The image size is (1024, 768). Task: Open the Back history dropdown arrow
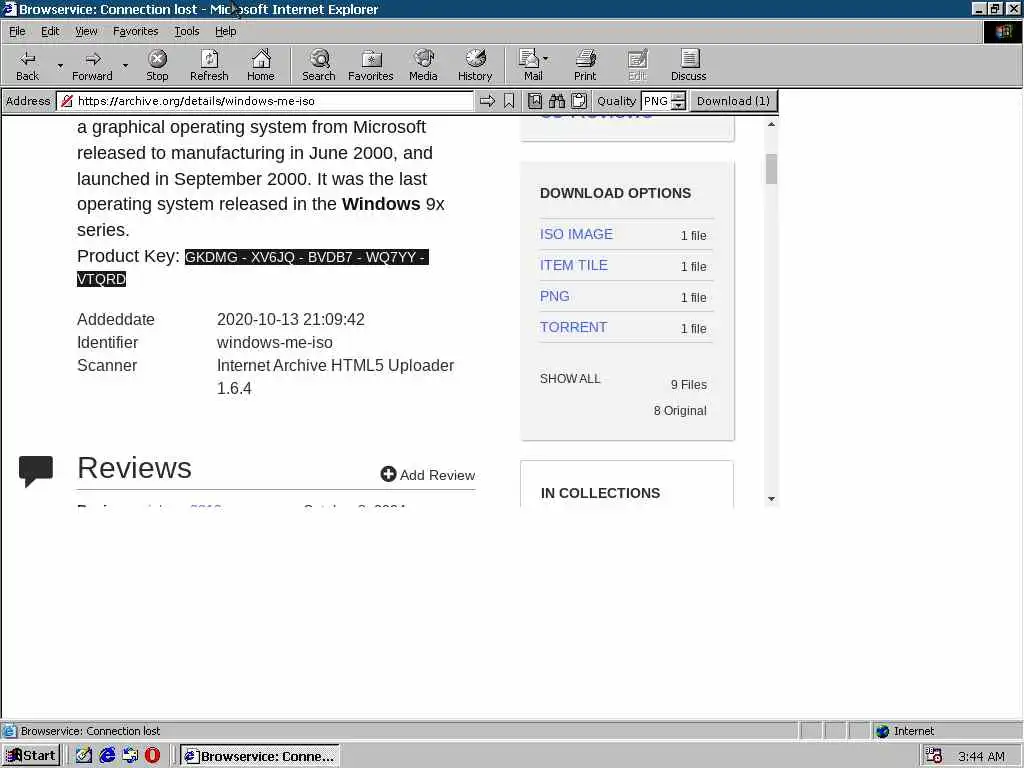[x=60, y=65]
